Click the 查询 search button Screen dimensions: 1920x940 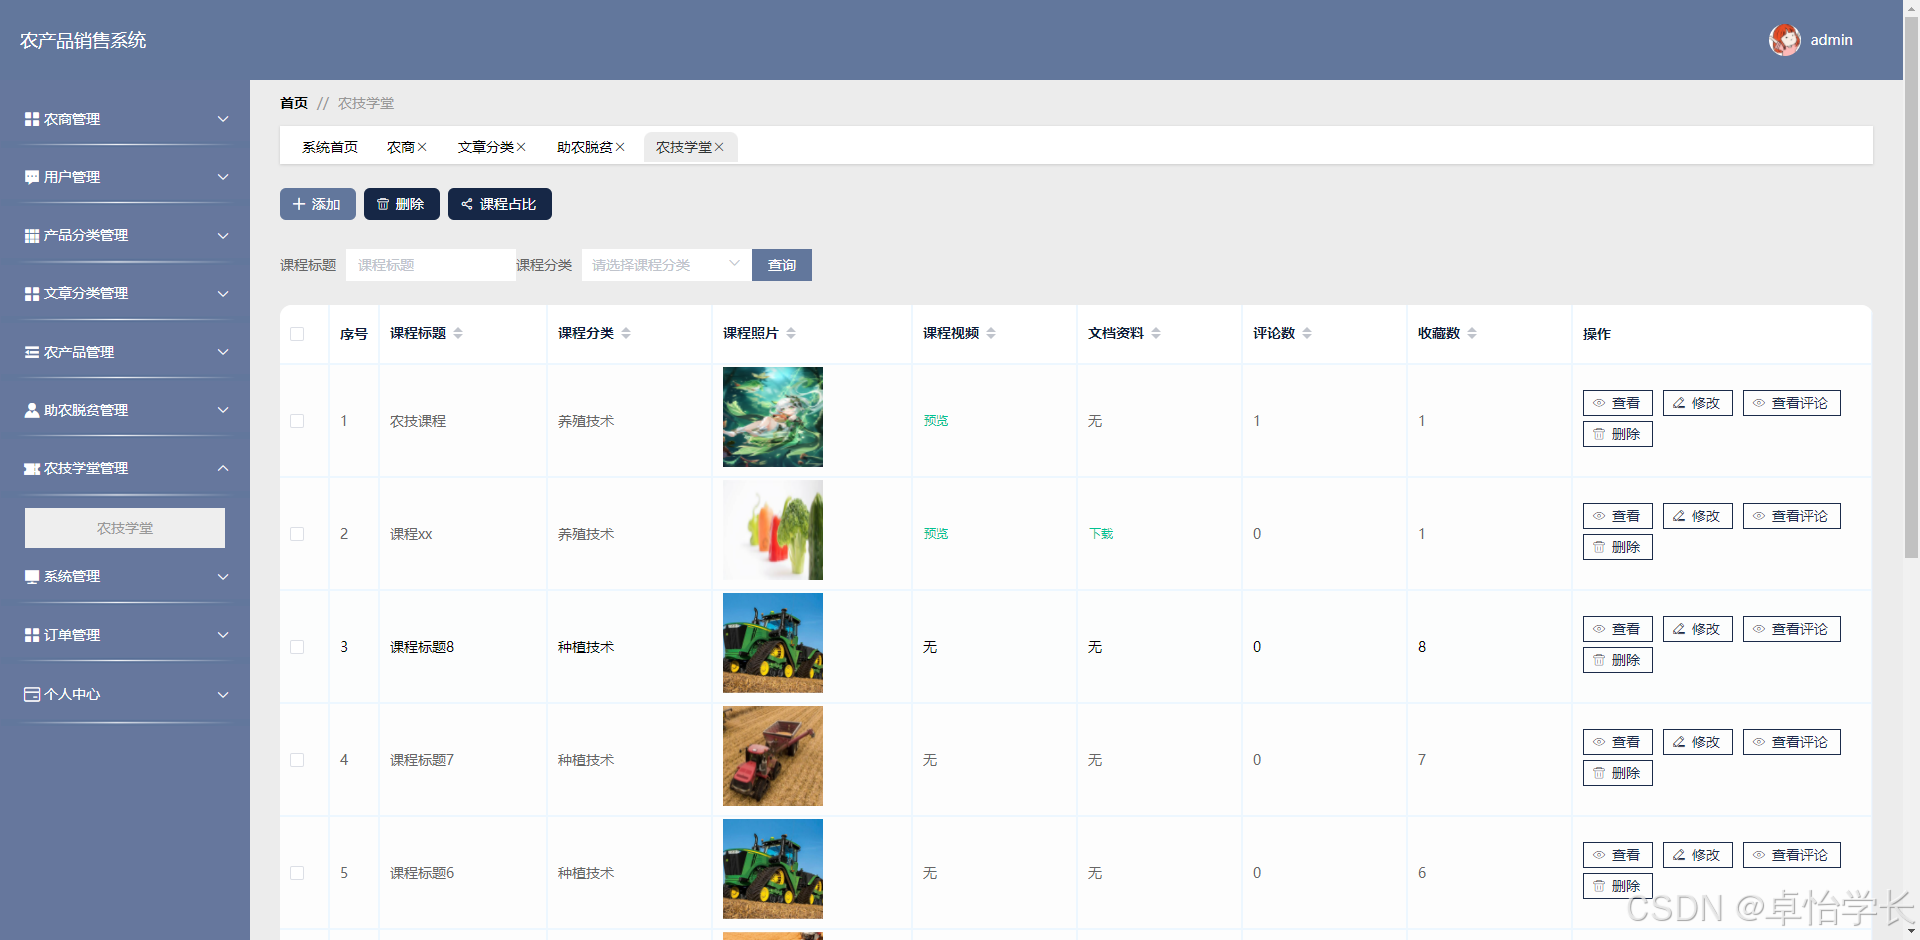[x=782, y=265]
